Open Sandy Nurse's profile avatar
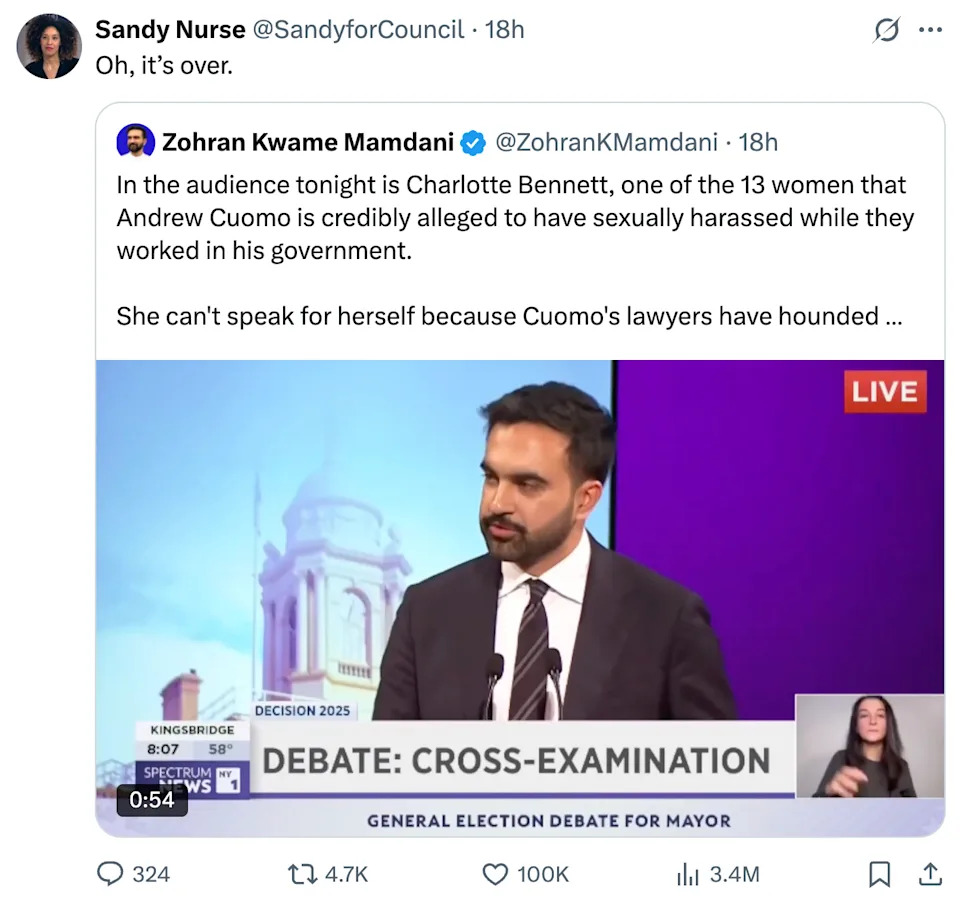Screen dimensions: 960x902 [50, 46]
